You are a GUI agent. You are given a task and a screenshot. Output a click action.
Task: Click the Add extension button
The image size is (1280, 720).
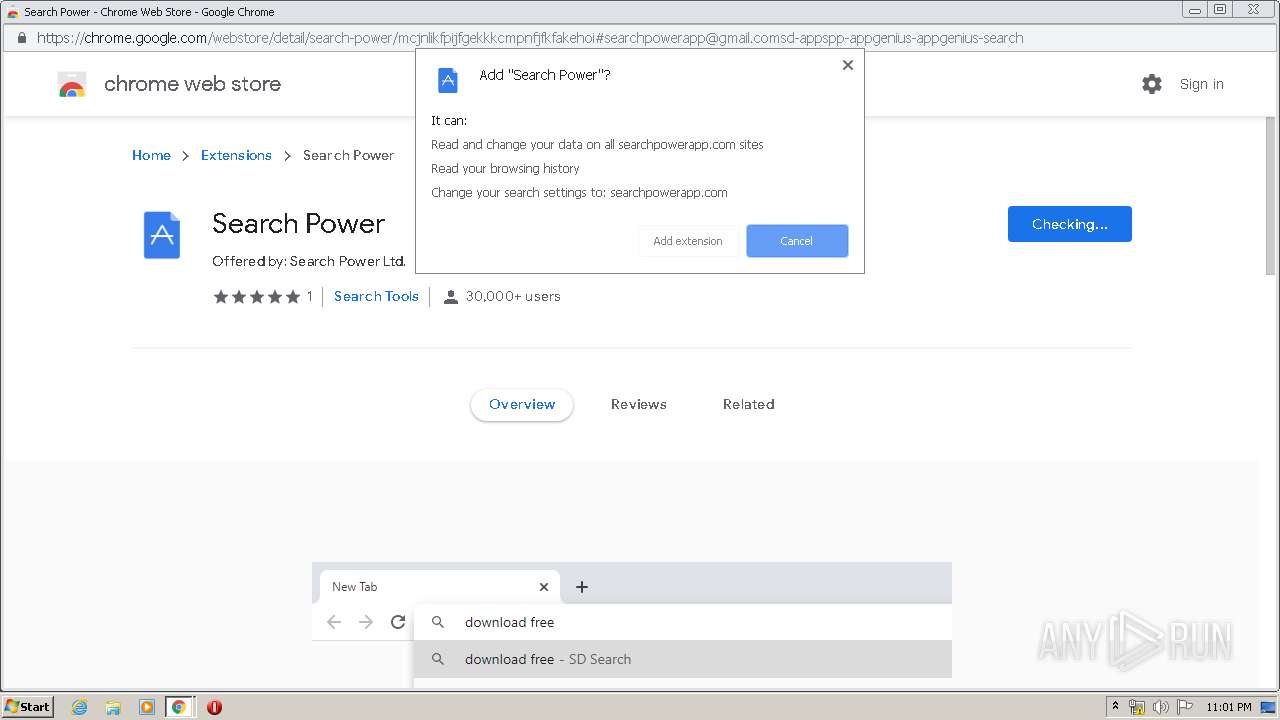point(688,241)
